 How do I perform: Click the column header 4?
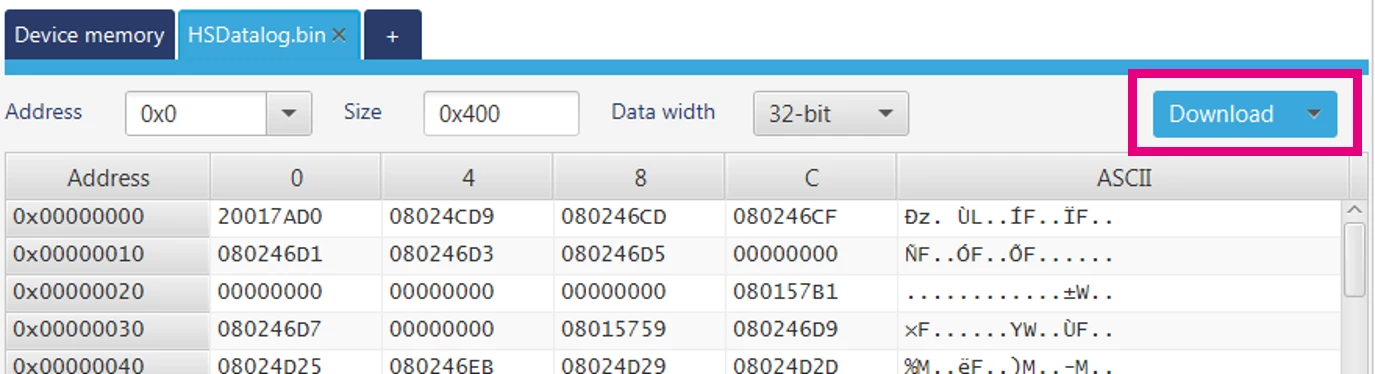coord(468,178)
